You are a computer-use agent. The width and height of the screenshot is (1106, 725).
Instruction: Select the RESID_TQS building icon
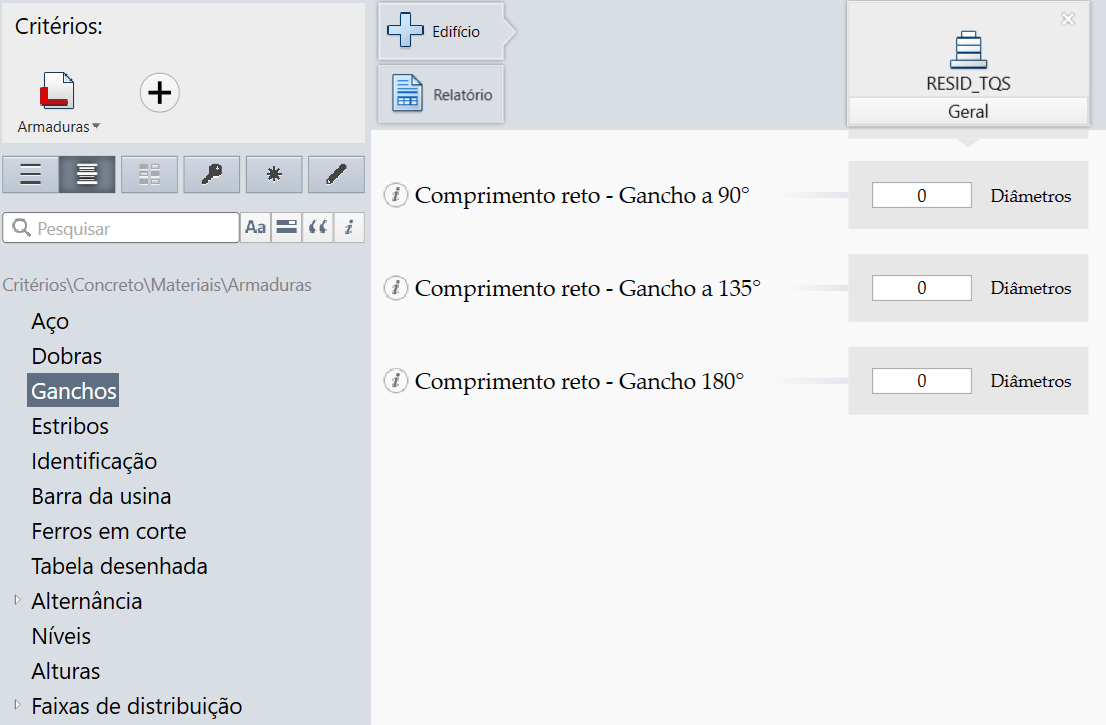[968, 50]
